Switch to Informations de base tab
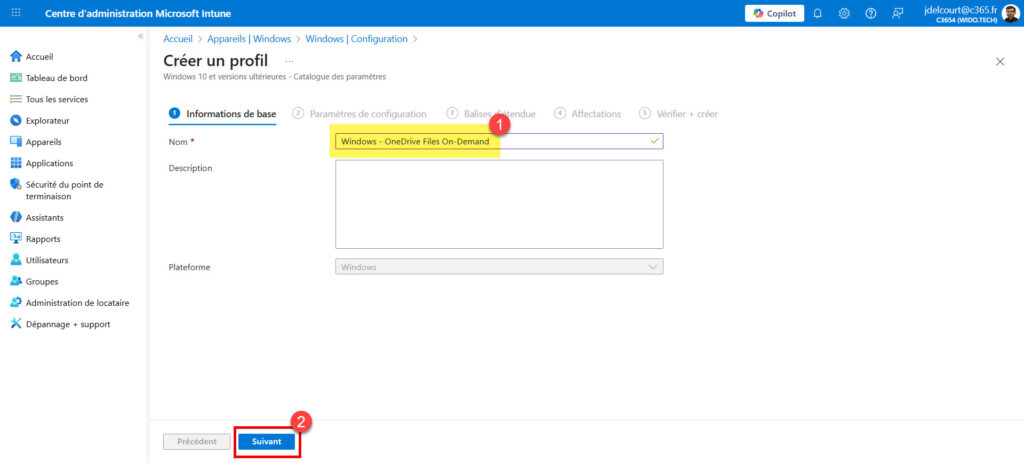 pyautogui.click(x=231, y=114)
